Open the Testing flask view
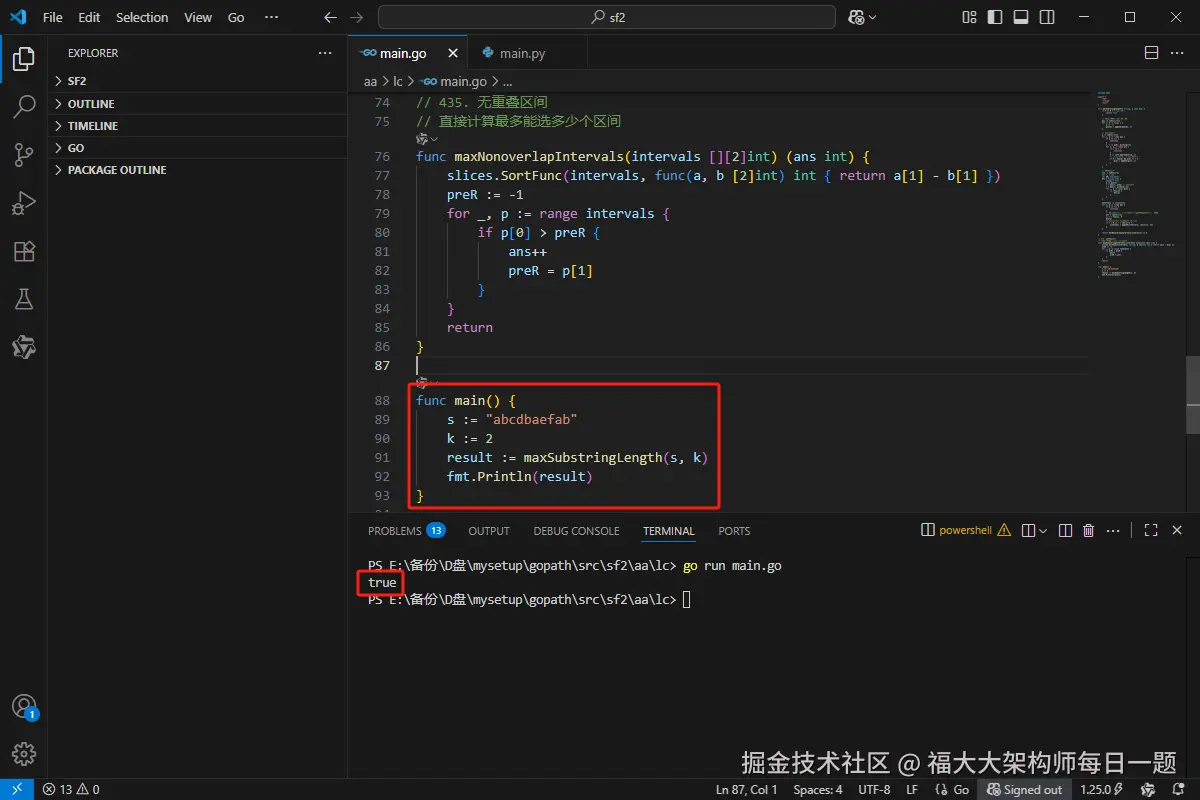 pyautogui.click(x=24, y=299)
